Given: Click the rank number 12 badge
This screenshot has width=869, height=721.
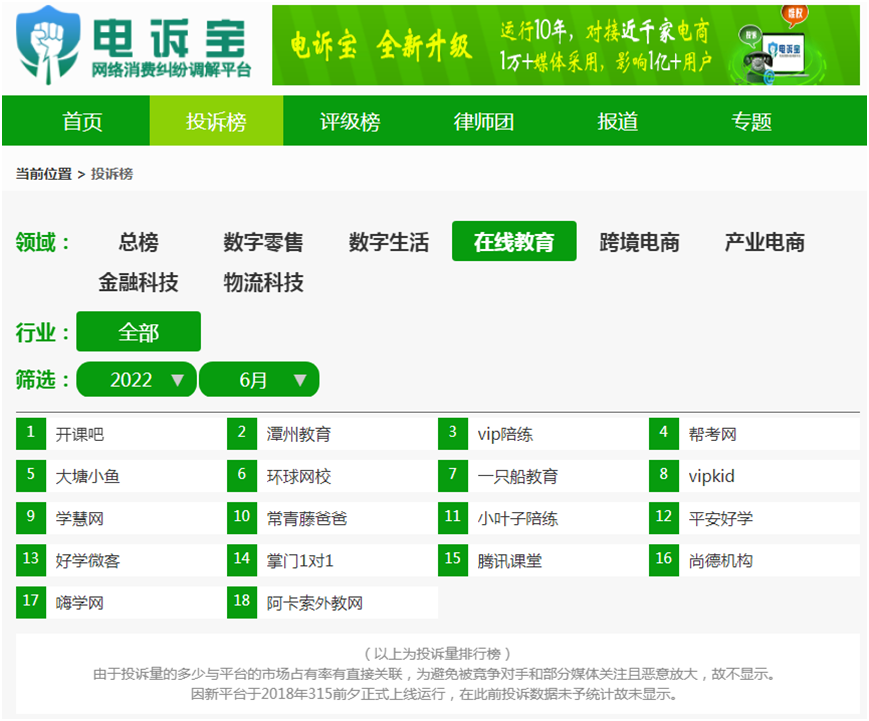Looking at the screenshot, I should click(664, 518).
